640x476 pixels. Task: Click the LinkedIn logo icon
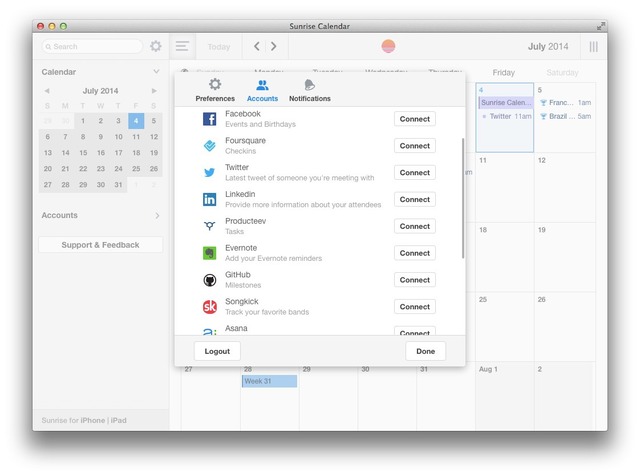pyautogui.click(x=209, y=199)
